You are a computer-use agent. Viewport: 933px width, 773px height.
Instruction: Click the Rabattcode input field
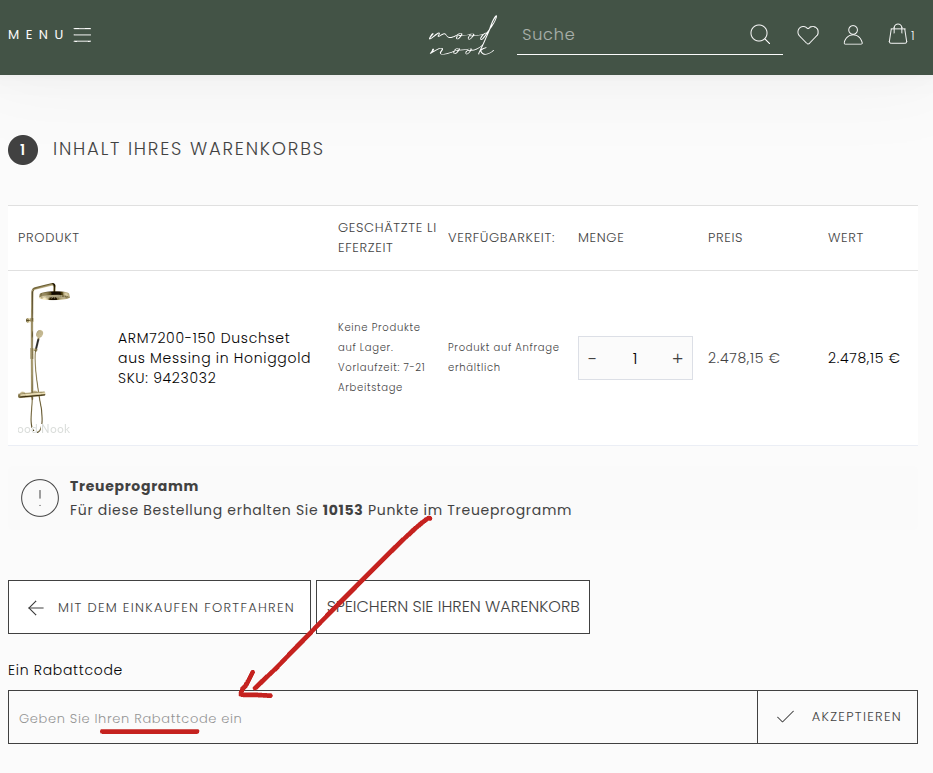pyautogui.click(x=382, y=717)
